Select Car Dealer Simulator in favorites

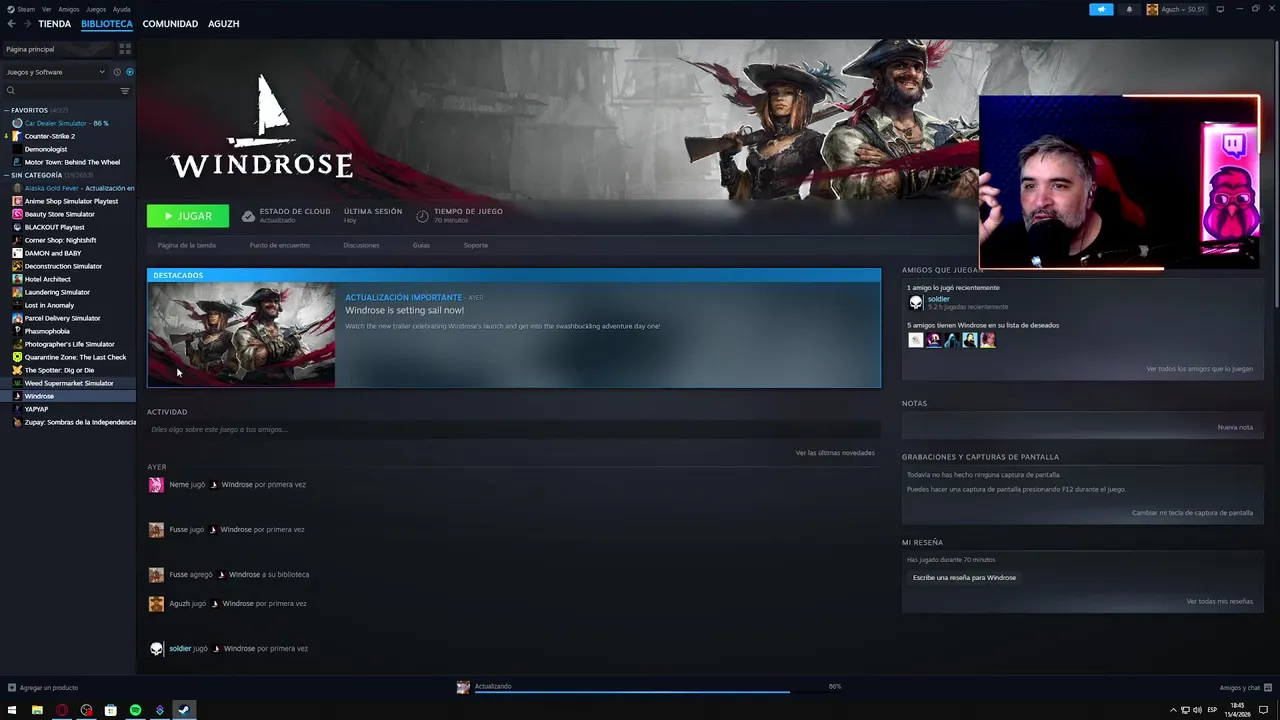pos(68,123)
